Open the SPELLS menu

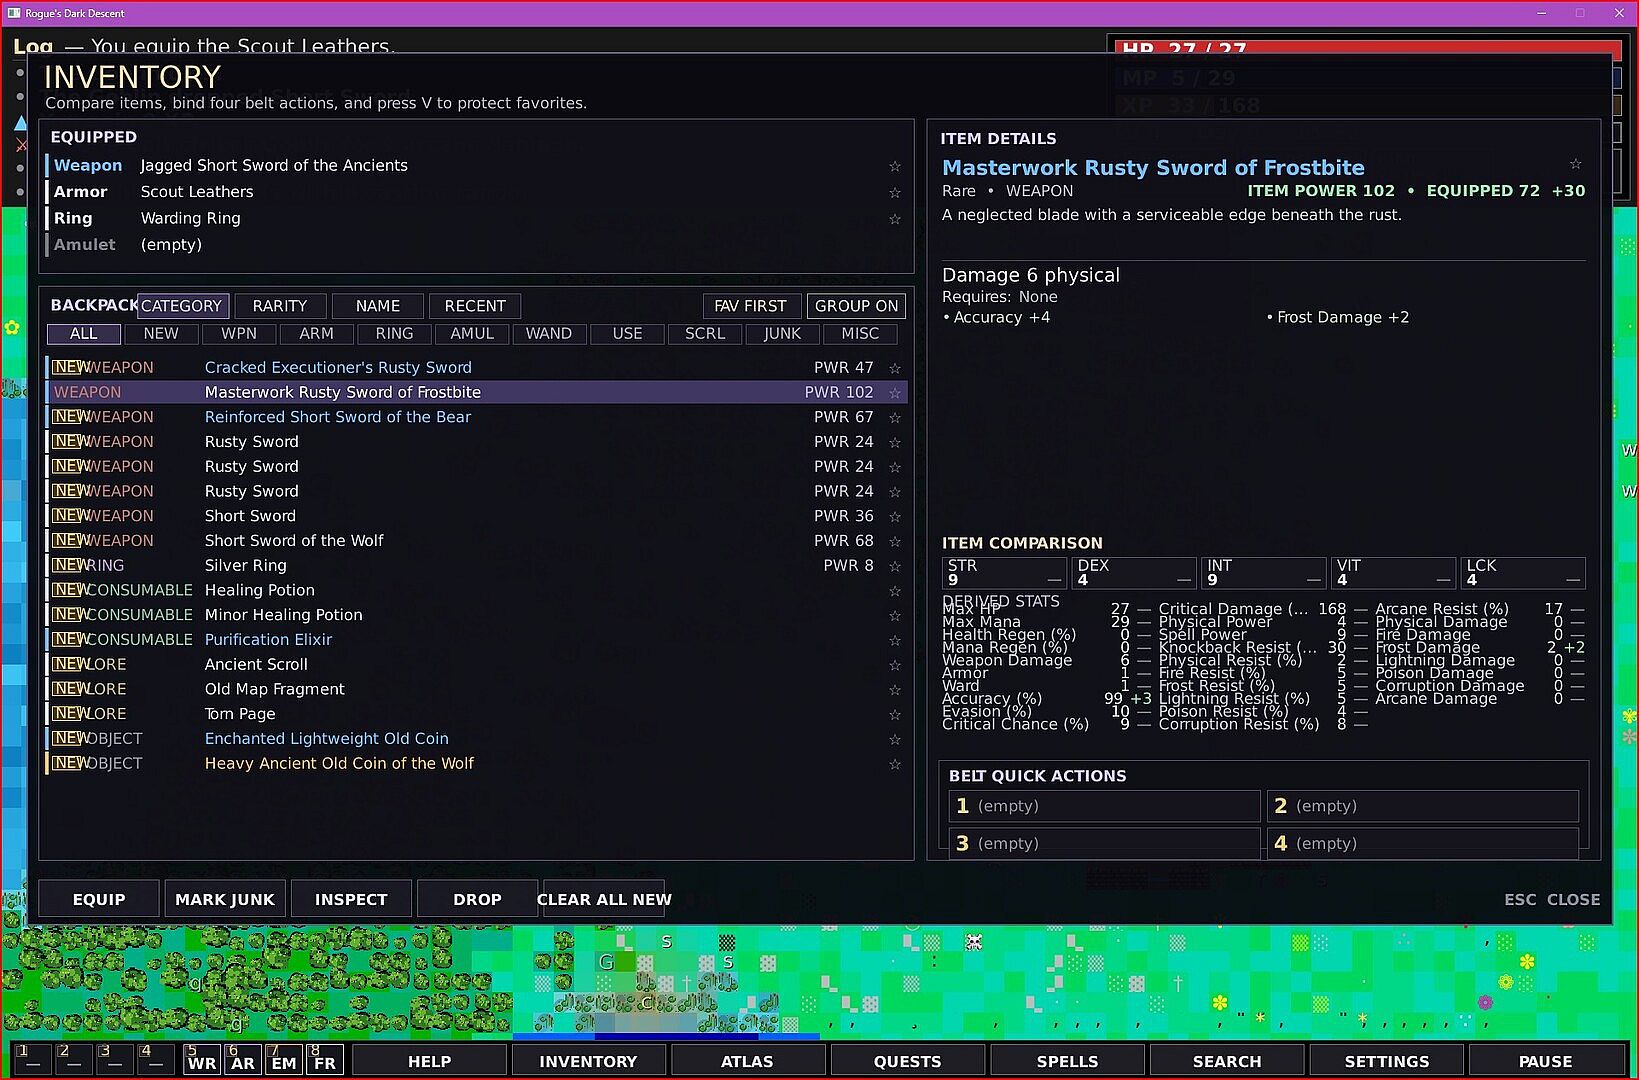(x=1067, y=1061)
